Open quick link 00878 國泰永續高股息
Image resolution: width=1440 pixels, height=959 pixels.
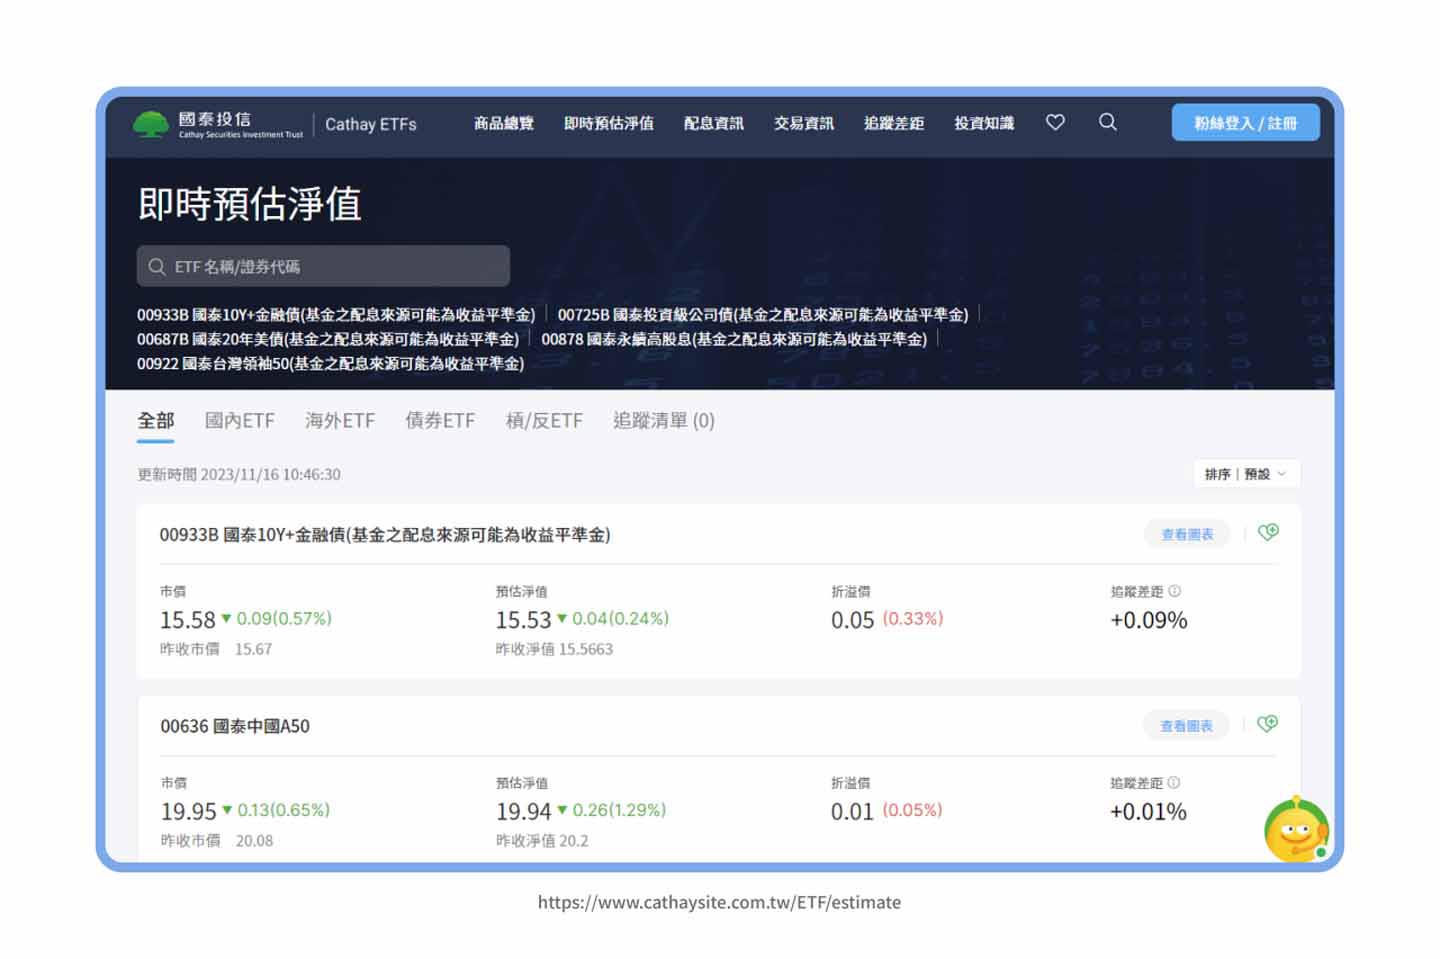point(734,339)
